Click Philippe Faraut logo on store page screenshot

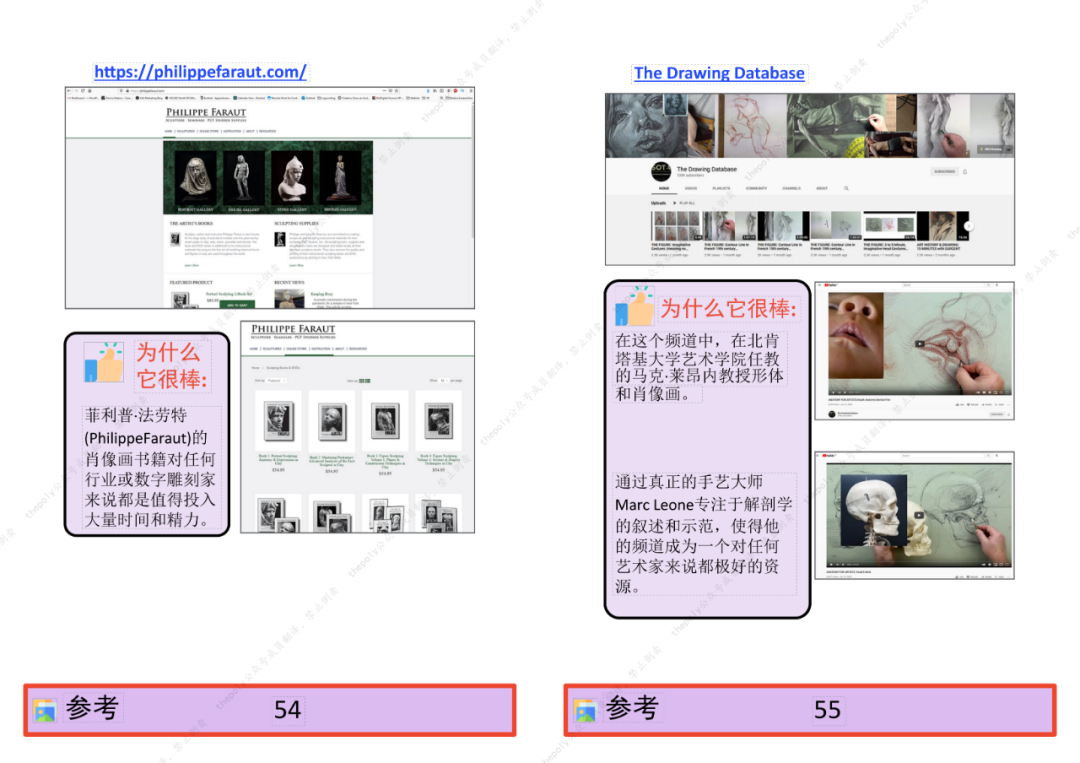pyautogui.click(x=293, y=331)
